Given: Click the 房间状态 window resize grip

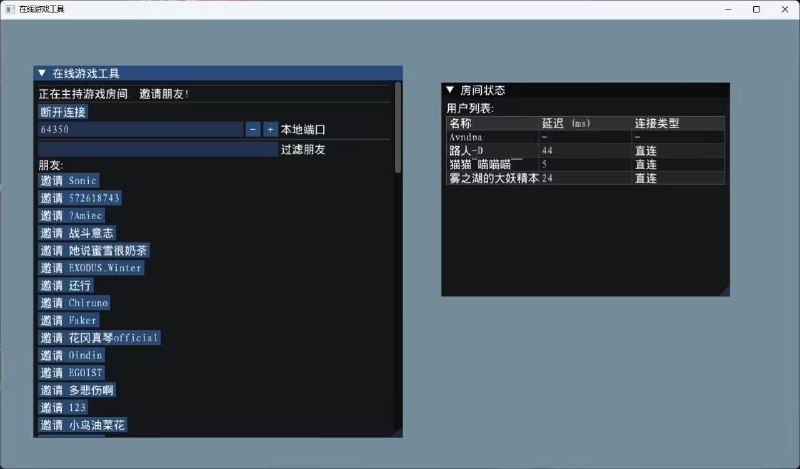Looking at the screenshot, I should (724, 291).
